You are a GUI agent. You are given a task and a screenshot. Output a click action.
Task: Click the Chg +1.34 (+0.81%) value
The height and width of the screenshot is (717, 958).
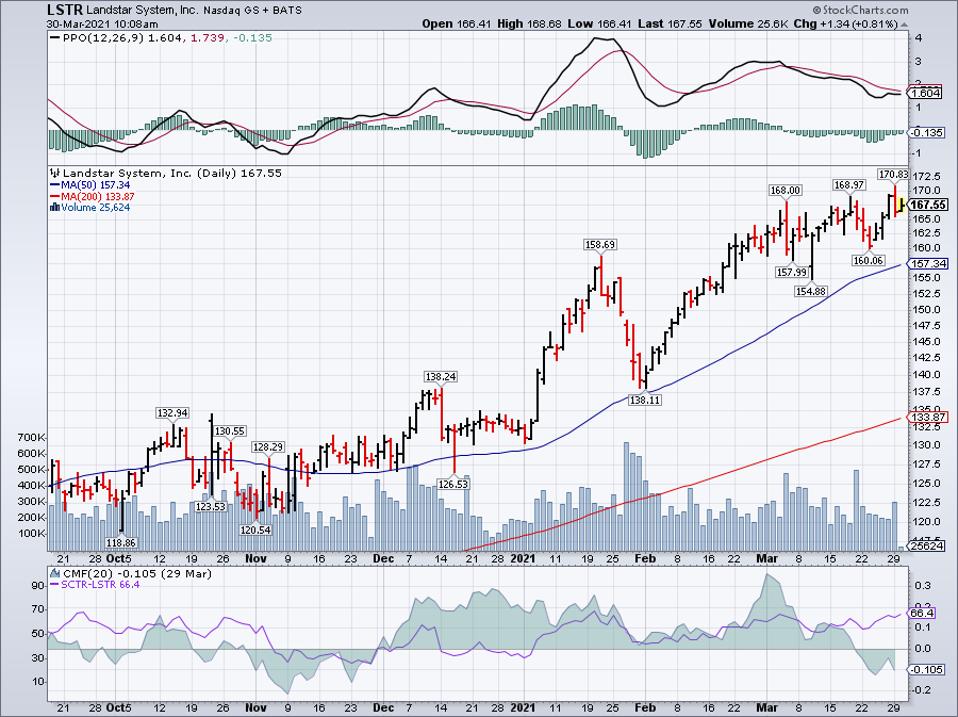point(846,24)
